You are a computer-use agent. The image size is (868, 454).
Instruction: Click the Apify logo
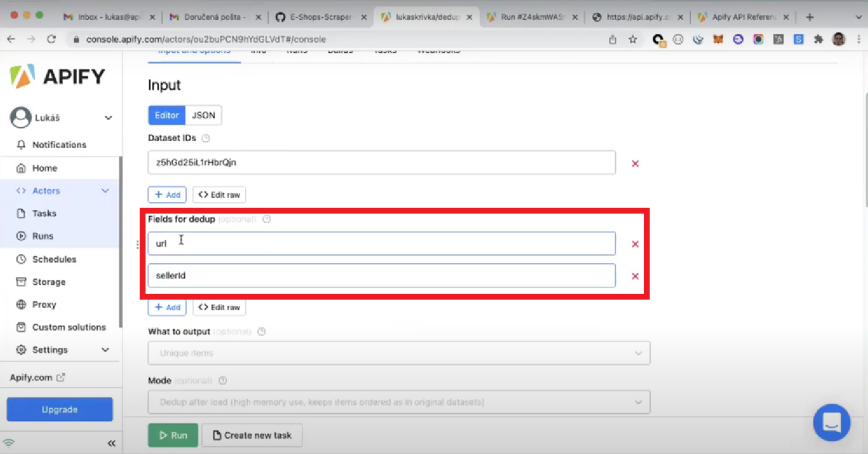click(57, 76)
